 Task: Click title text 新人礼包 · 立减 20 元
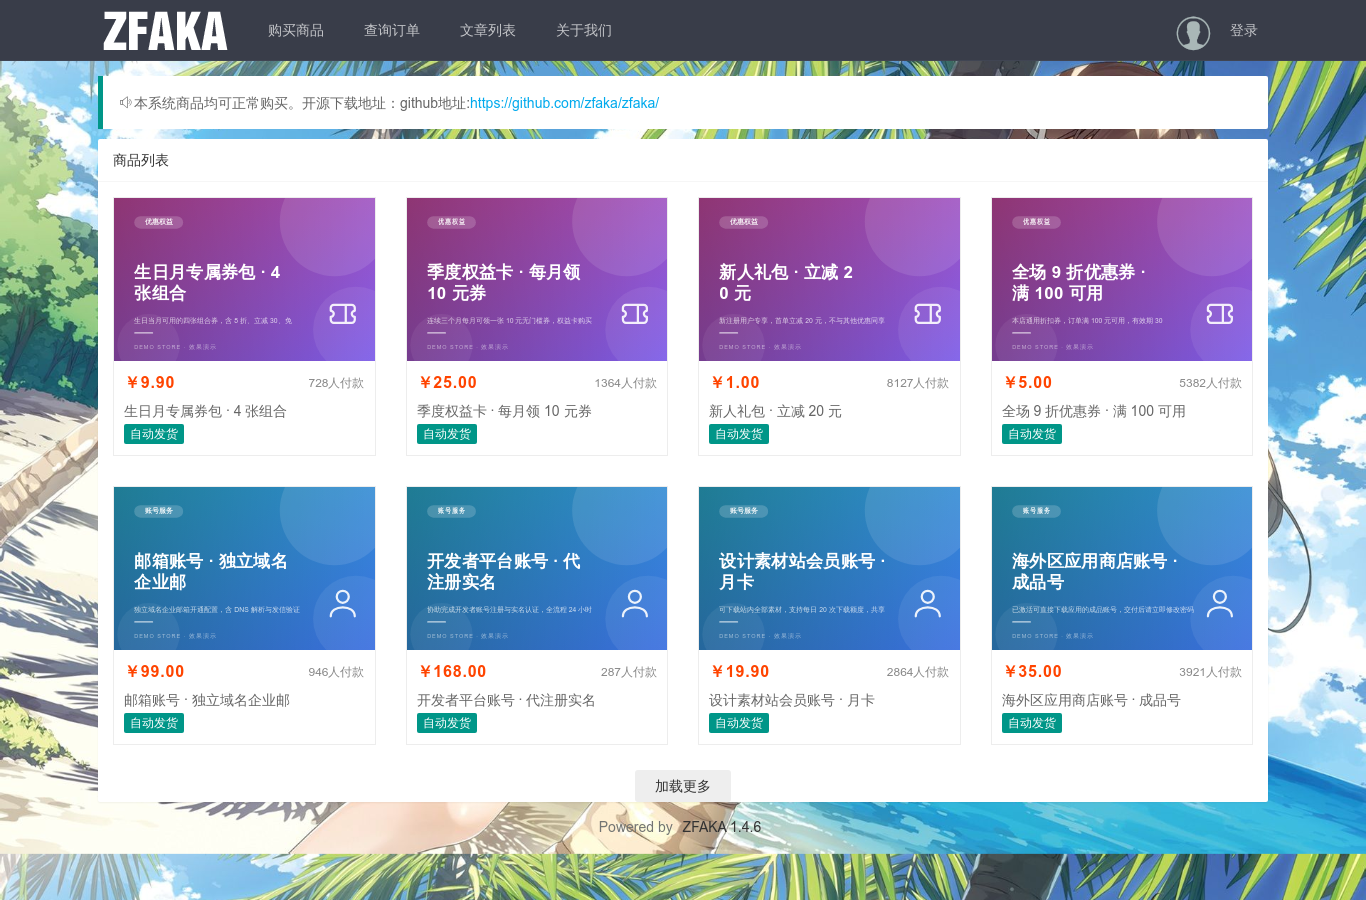775,411
